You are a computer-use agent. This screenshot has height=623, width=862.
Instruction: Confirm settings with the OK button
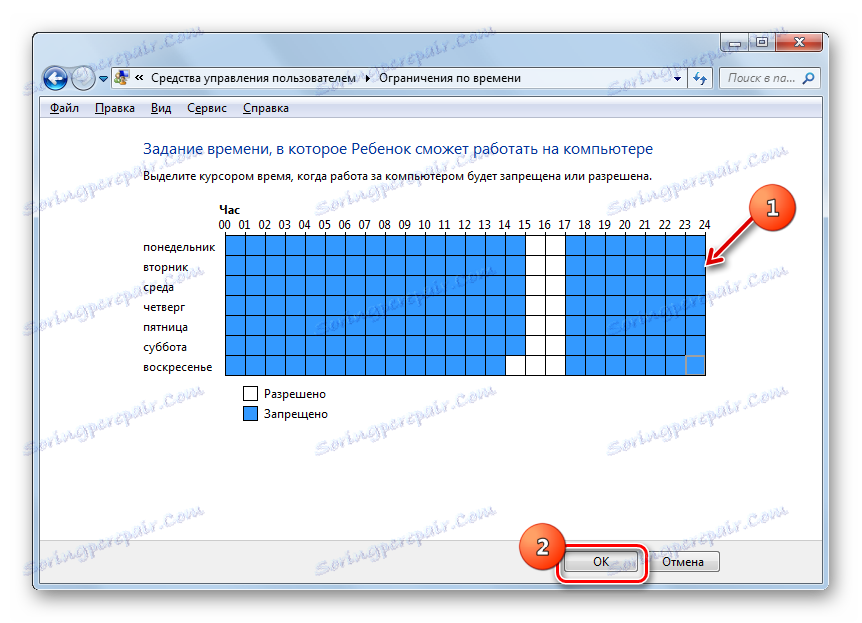click(601, 561)
